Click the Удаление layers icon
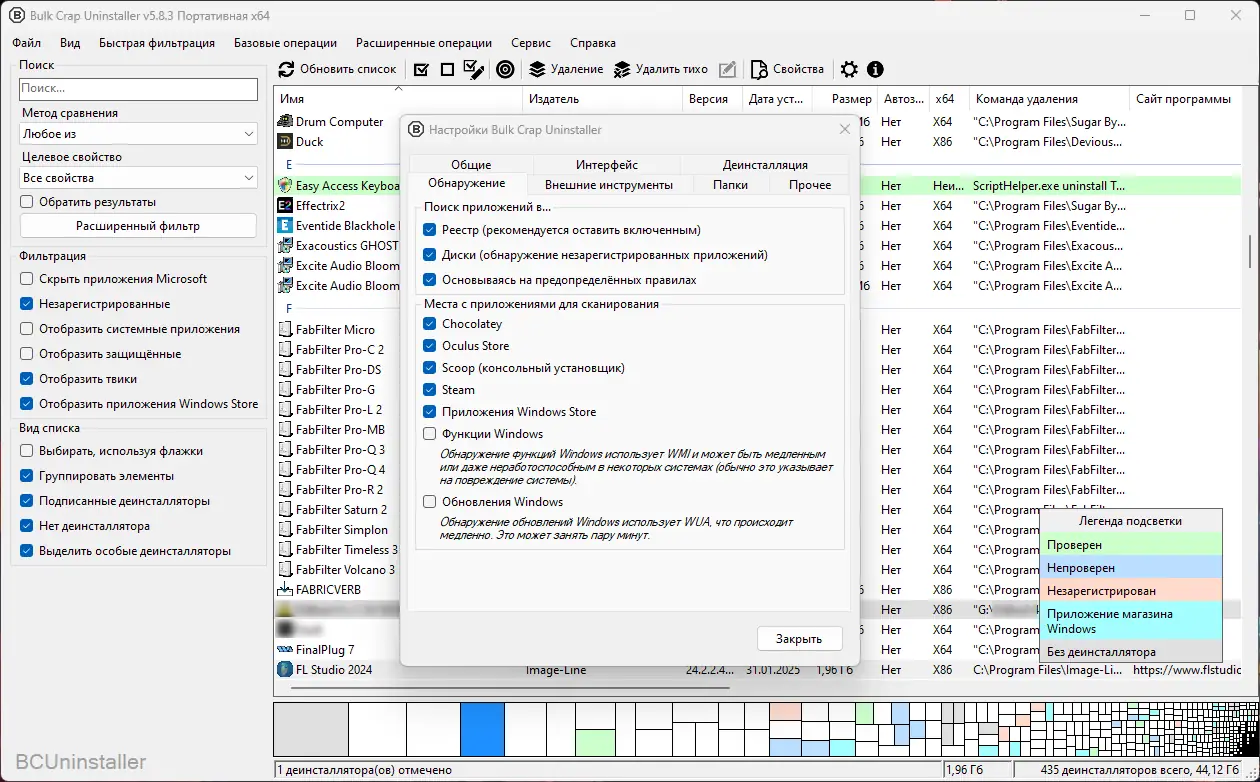Viewport: 1260px width, 782px height. pos(537,69)
